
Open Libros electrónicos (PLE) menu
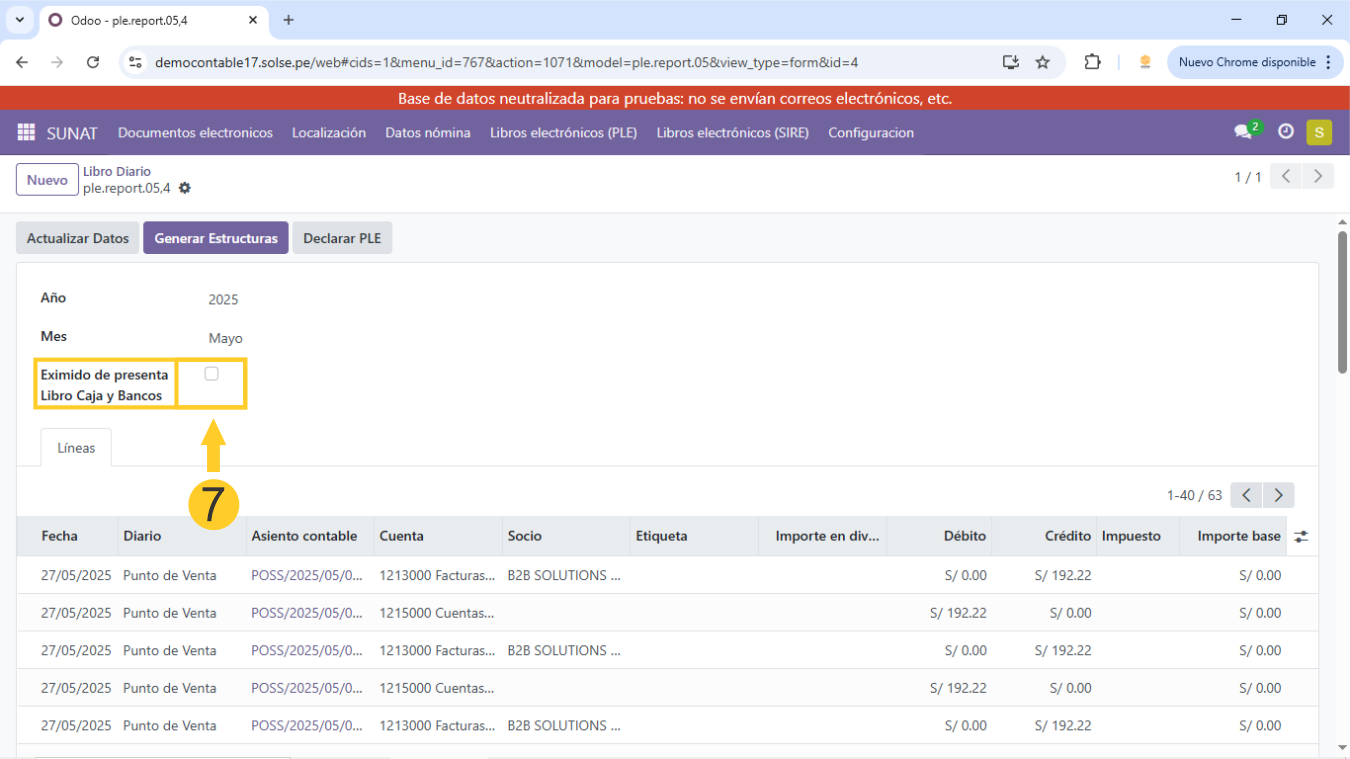pyautogui.click(x=563, y=133)
